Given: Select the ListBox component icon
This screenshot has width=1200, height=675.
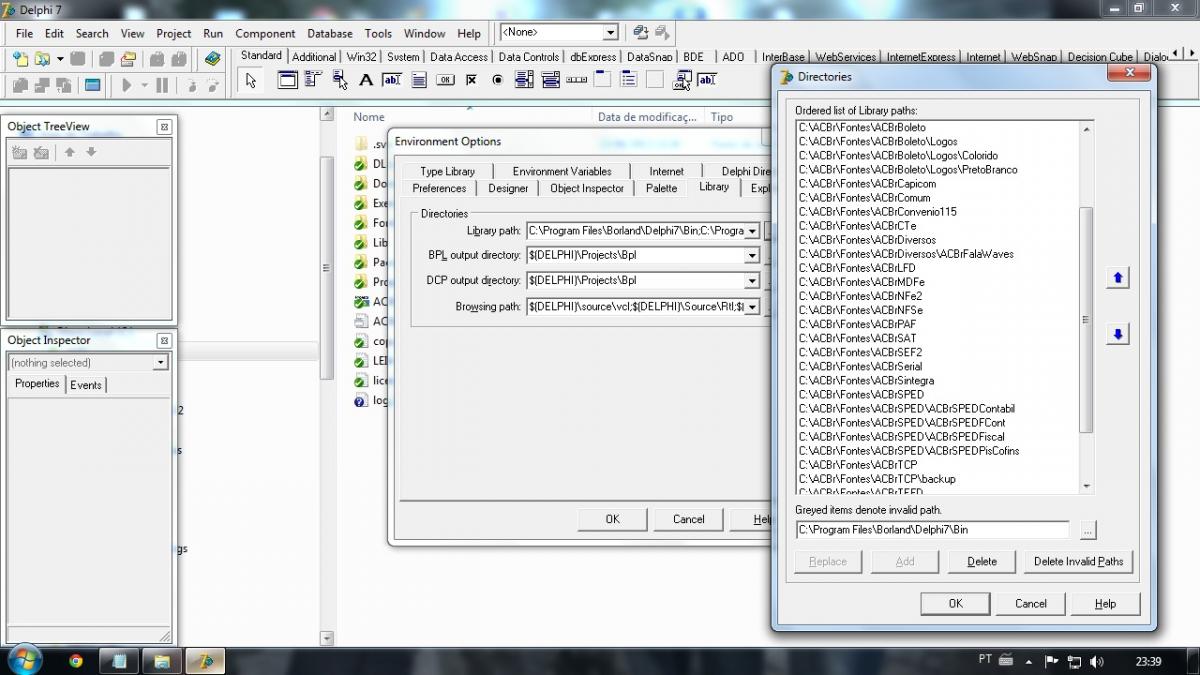Looking at the screenshot, I should (x=524, y=80).
